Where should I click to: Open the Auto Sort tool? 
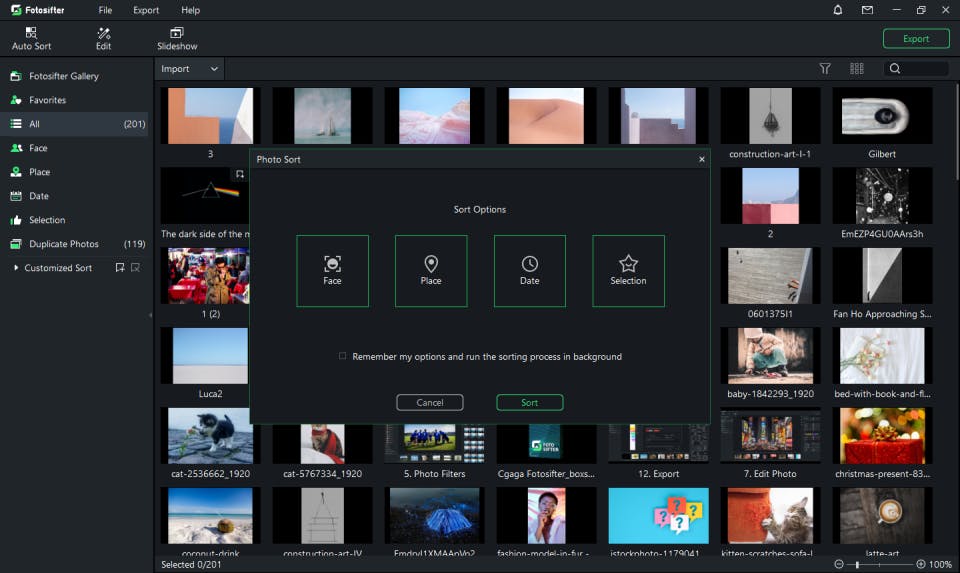pyautogui.click(x=31, y=39)
